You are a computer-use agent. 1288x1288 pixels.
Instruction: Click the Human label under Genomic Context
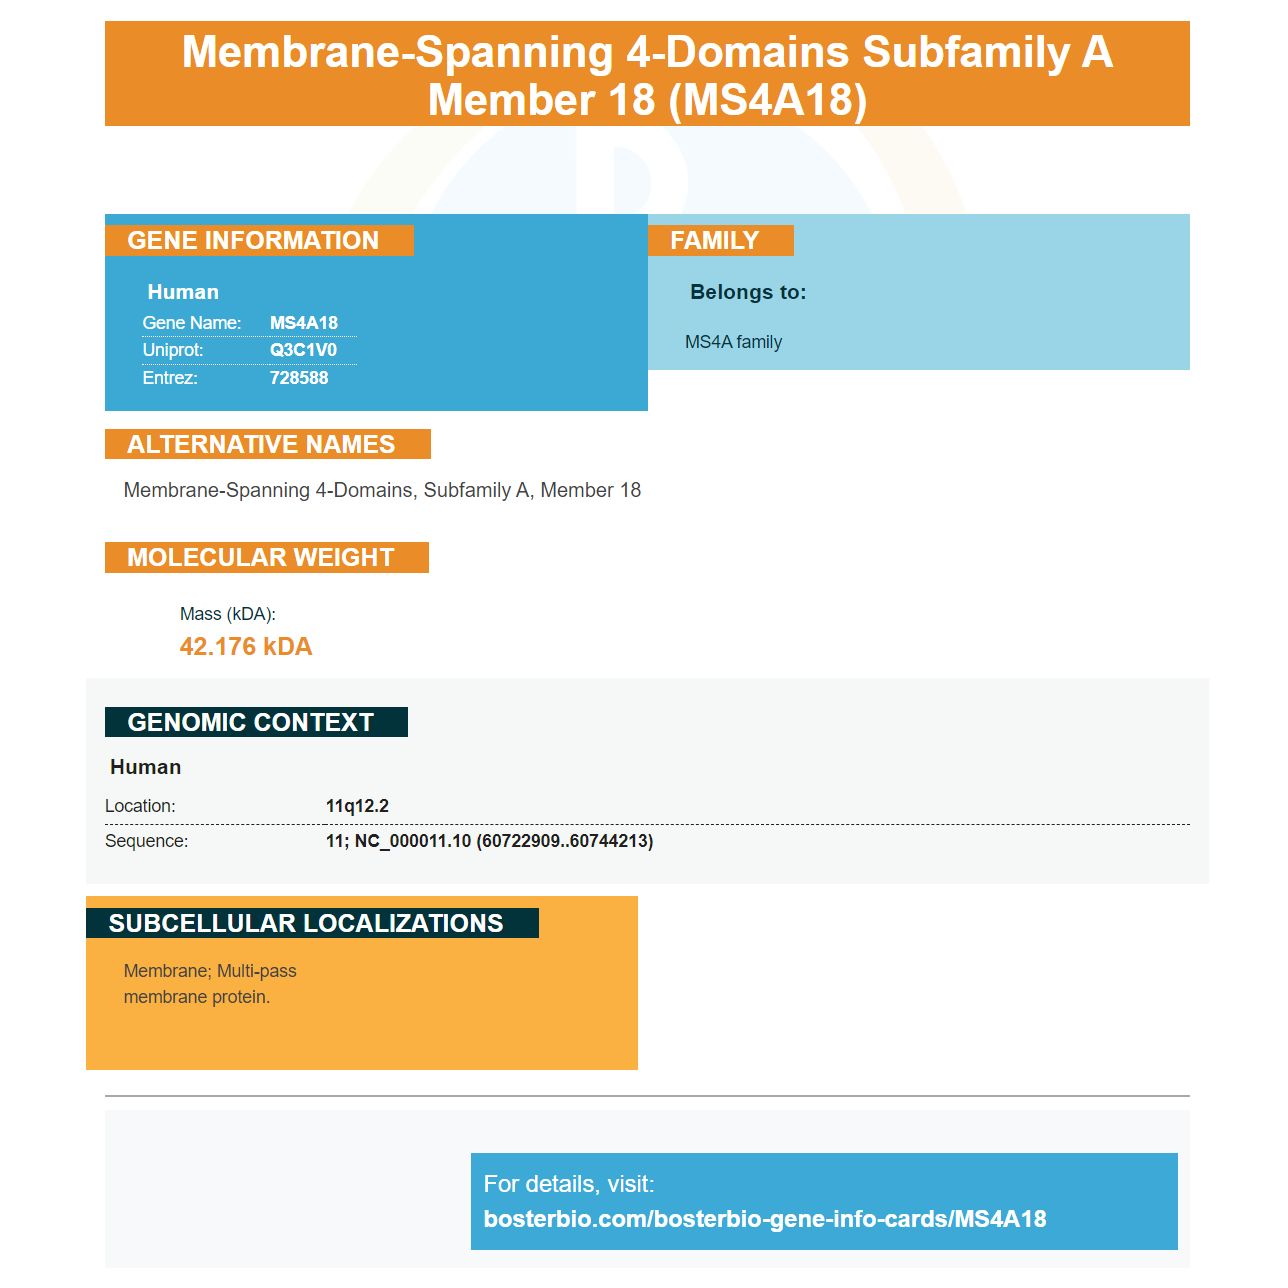click(x=146, y=767)
